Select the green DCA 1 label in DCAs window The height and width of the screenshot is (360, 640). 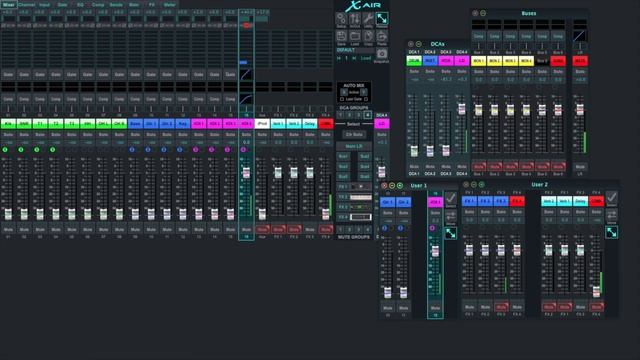point(414,60)
